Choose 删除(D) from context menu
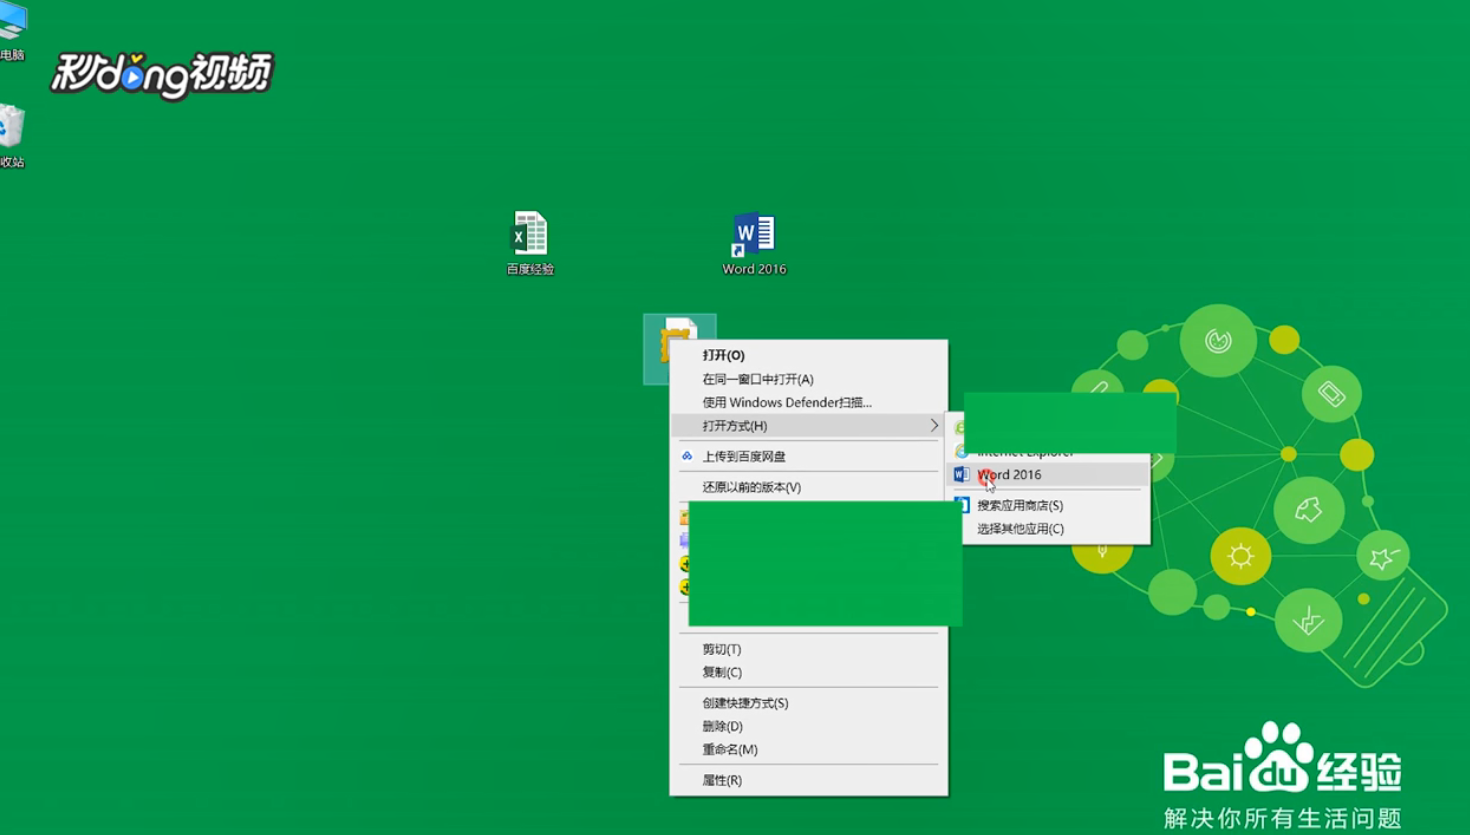Viewport: 1470px width, 835px height. point(808,726)
